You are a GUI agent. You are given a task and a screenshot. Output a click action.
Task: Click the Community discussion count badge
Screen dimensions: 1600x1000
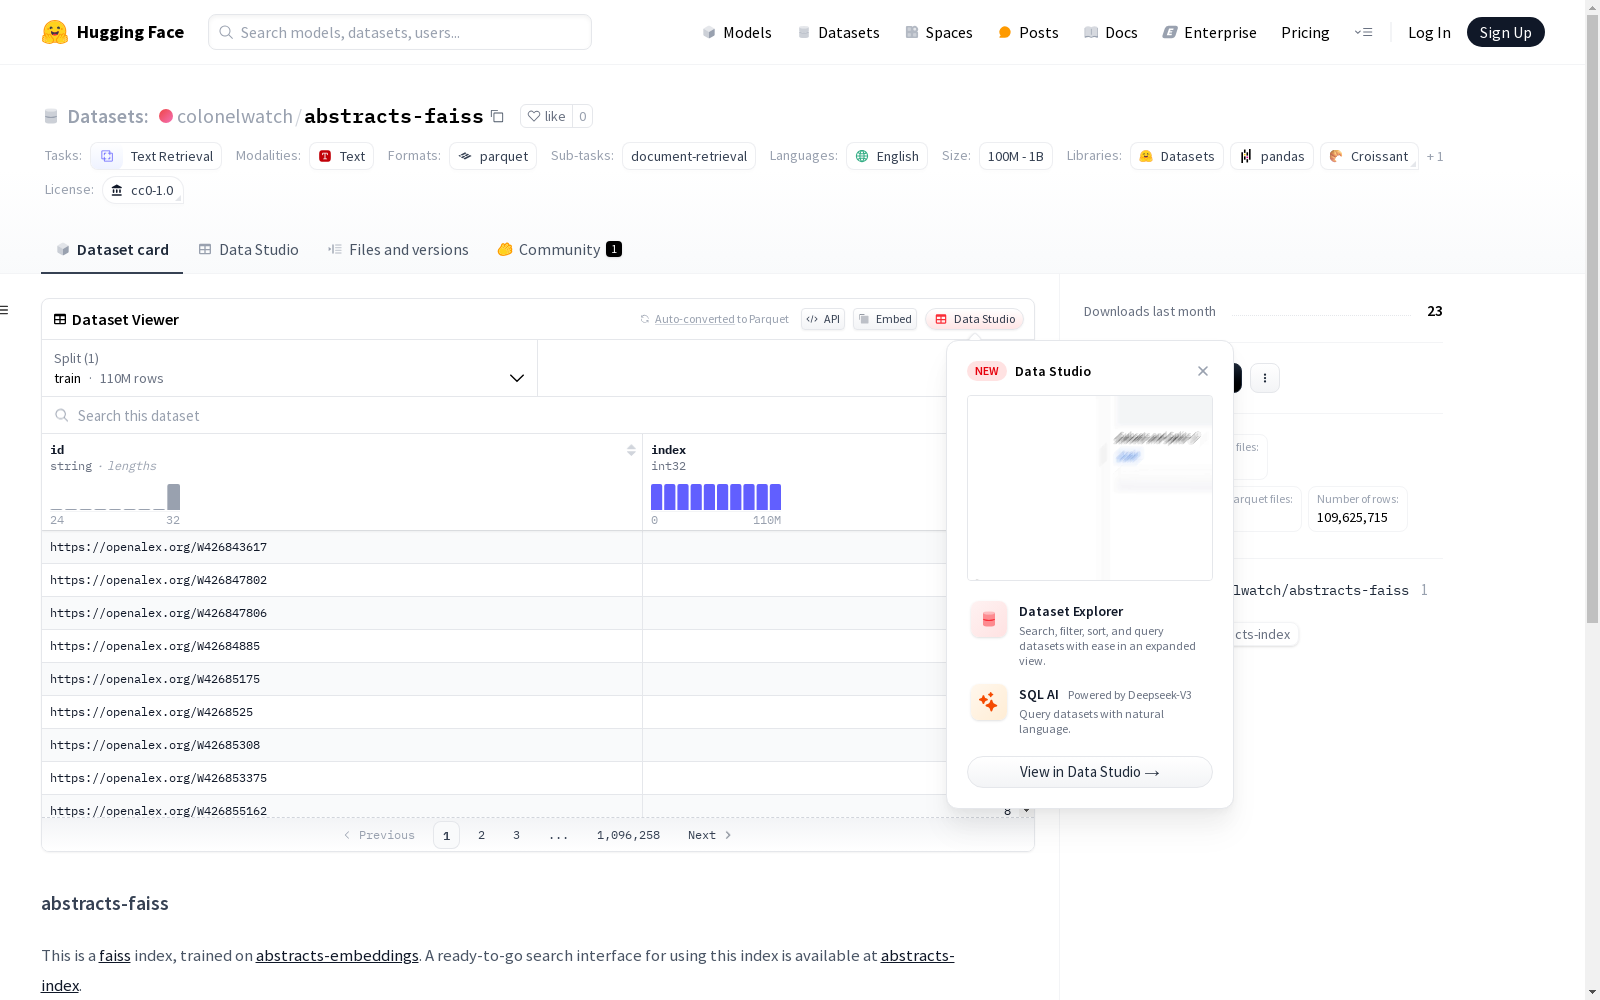point(614,249)
